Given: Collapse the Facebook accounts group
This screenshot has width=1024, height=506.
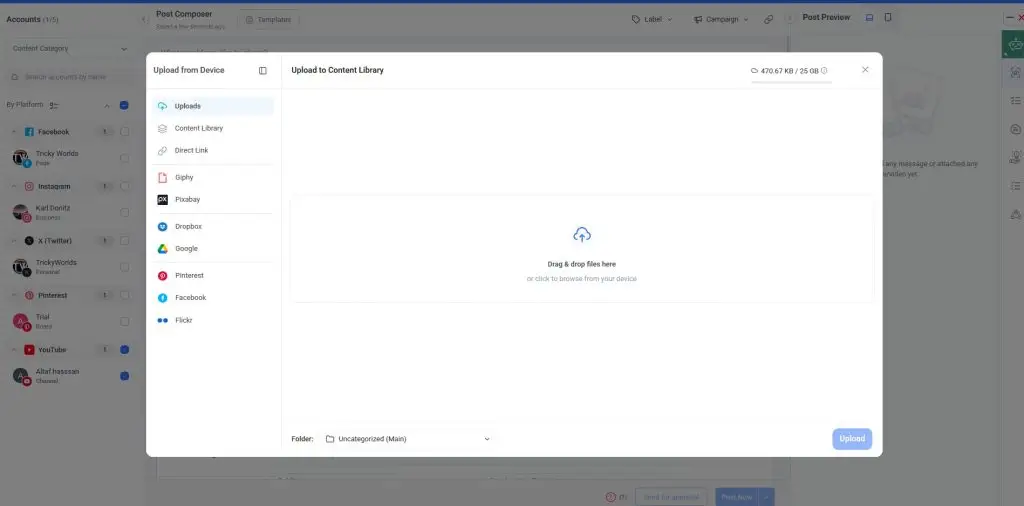Looking at the screenshot, I should click(x=14, y=132).
